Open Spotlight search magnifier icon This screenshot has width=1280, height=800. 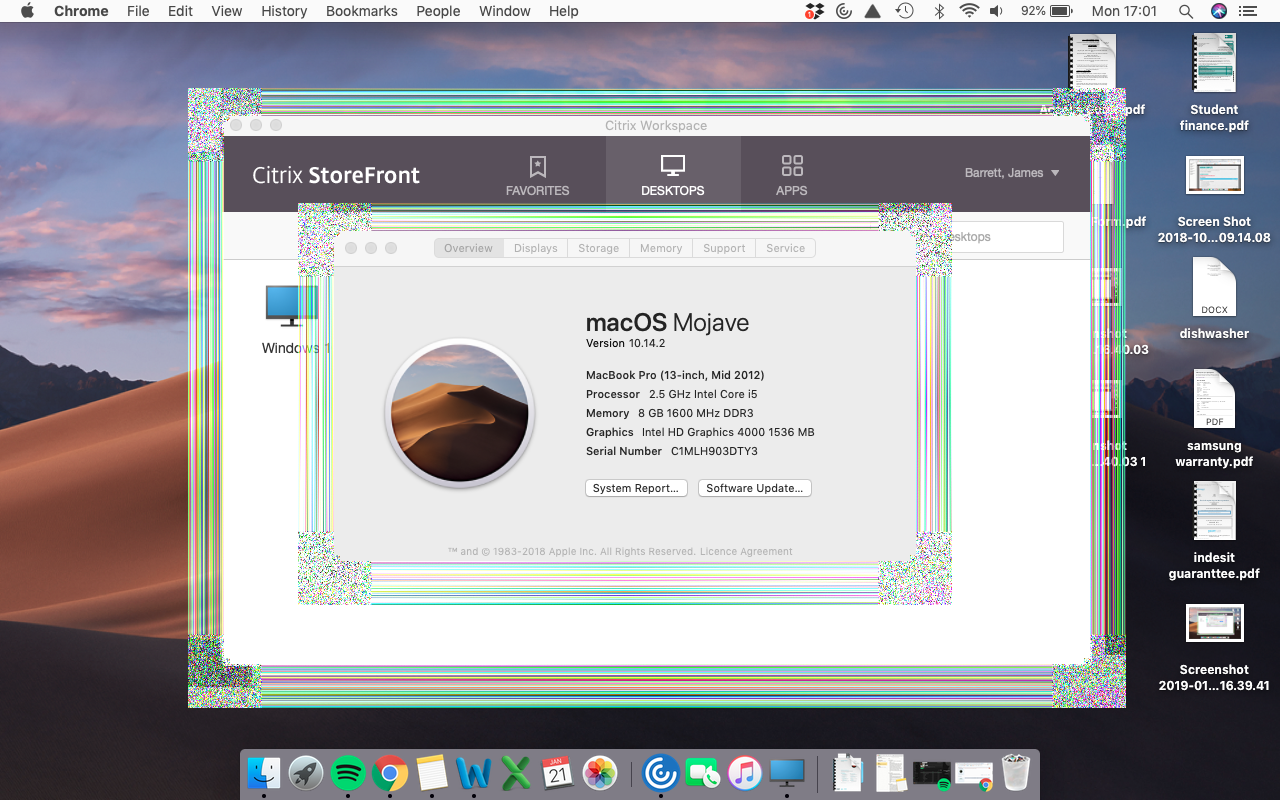(x=1185, y=11)
